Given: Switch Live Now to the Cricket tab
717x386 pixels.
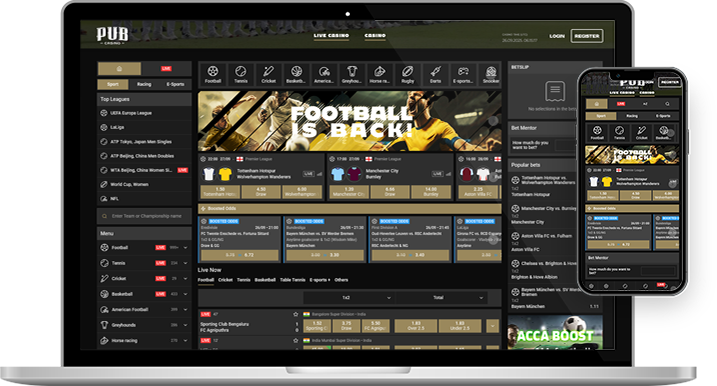Looking at the screenshot, I should point(225,280).
